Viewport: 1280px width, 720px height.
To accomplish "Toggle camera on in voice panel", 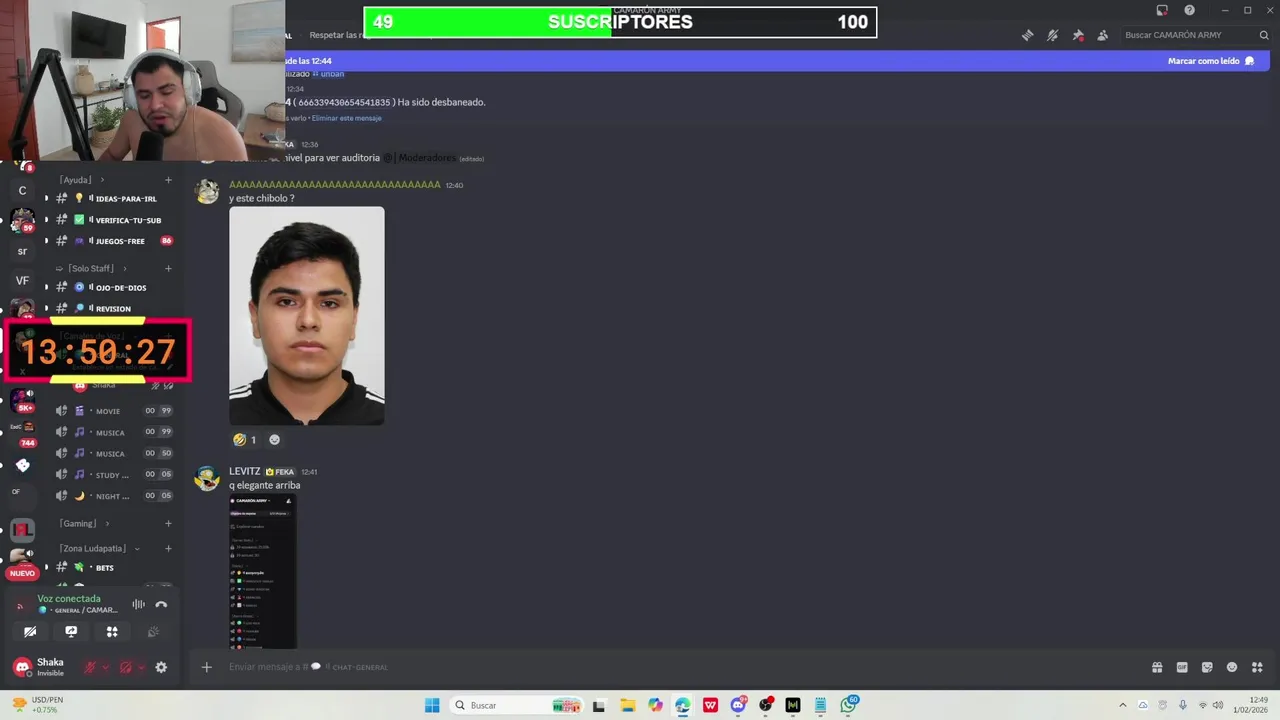I will [30, 632].
